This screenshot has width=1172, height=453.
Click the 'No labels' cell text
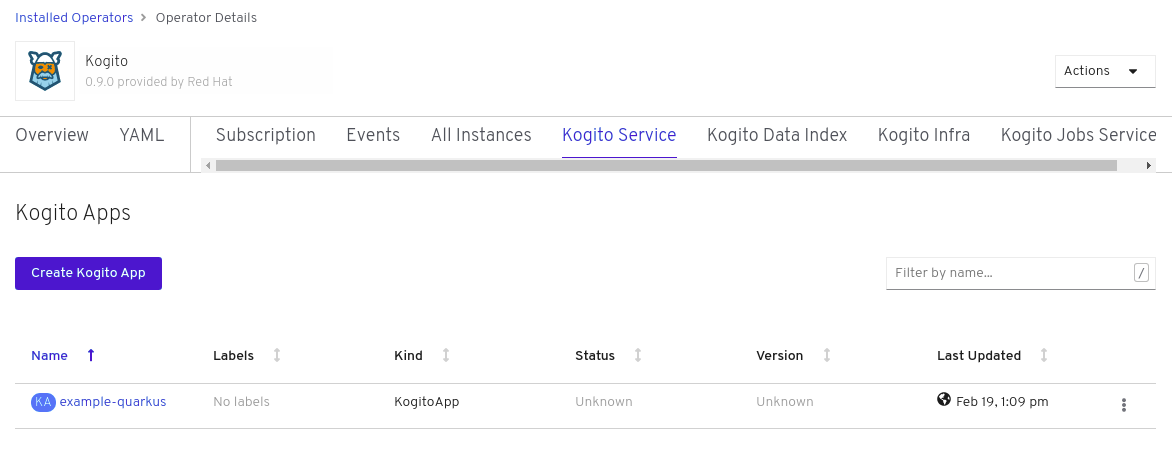(x=241, y=402)
